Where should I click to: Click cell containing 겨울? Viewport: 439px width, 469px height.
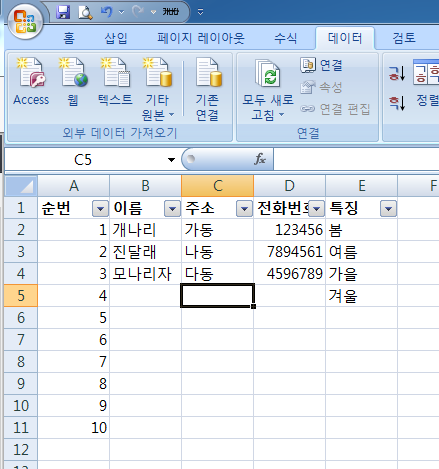(x=362, y=296)
